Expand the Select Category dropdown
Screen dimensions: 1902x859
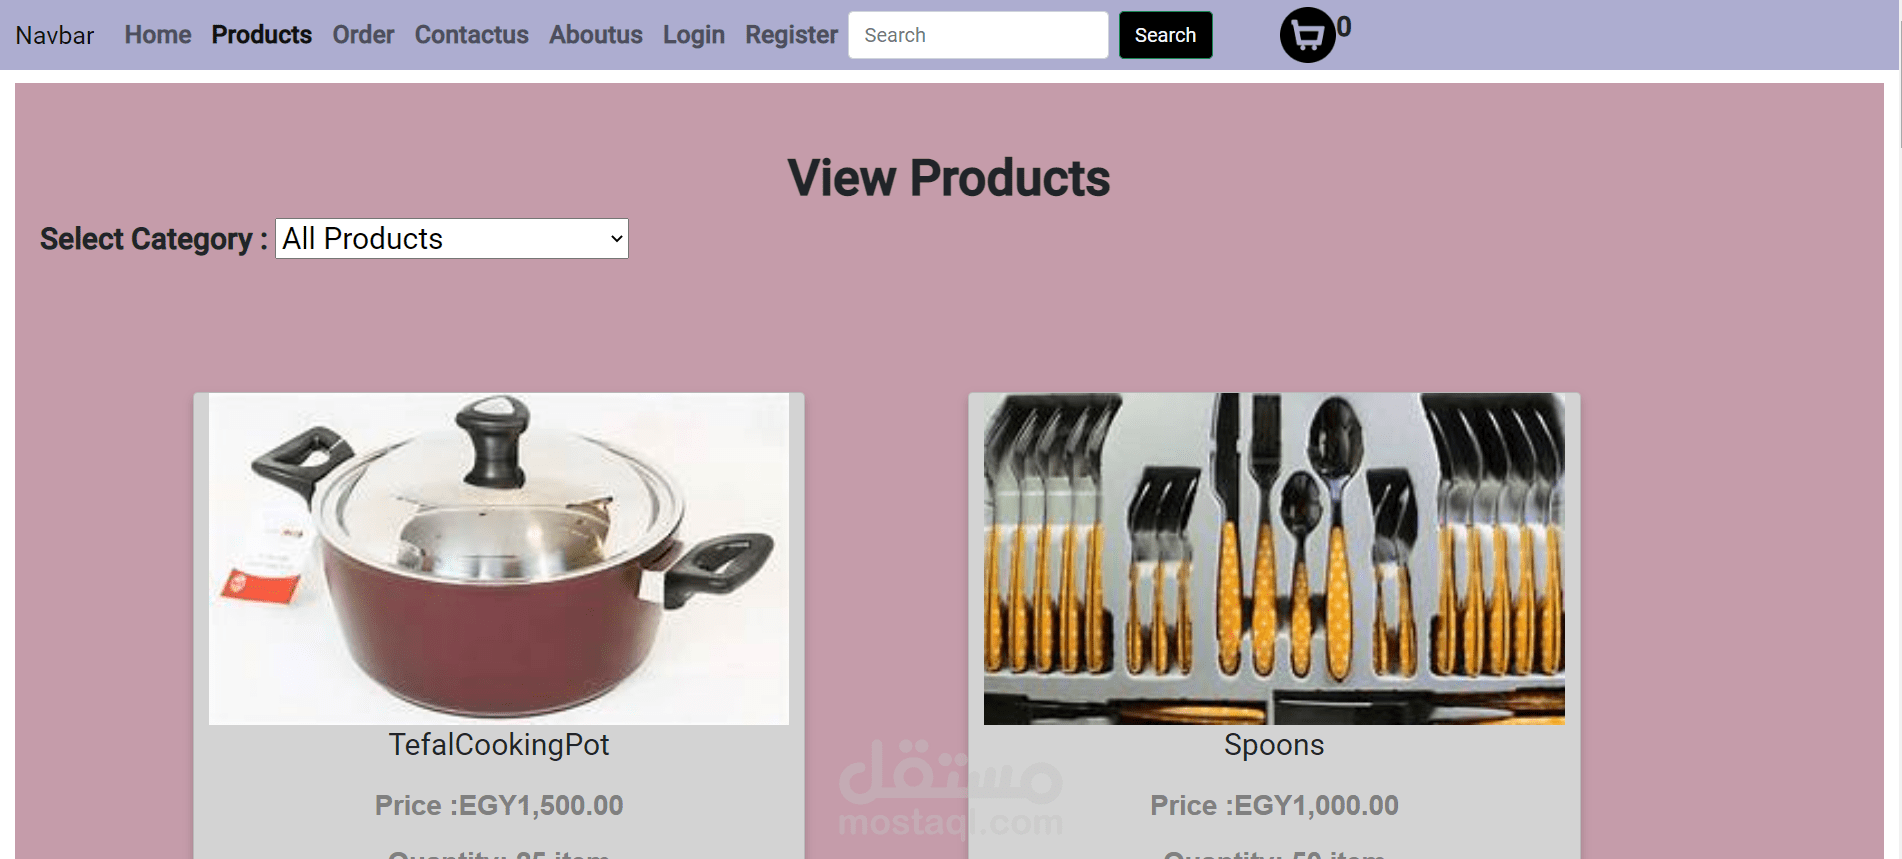[452, 238]
